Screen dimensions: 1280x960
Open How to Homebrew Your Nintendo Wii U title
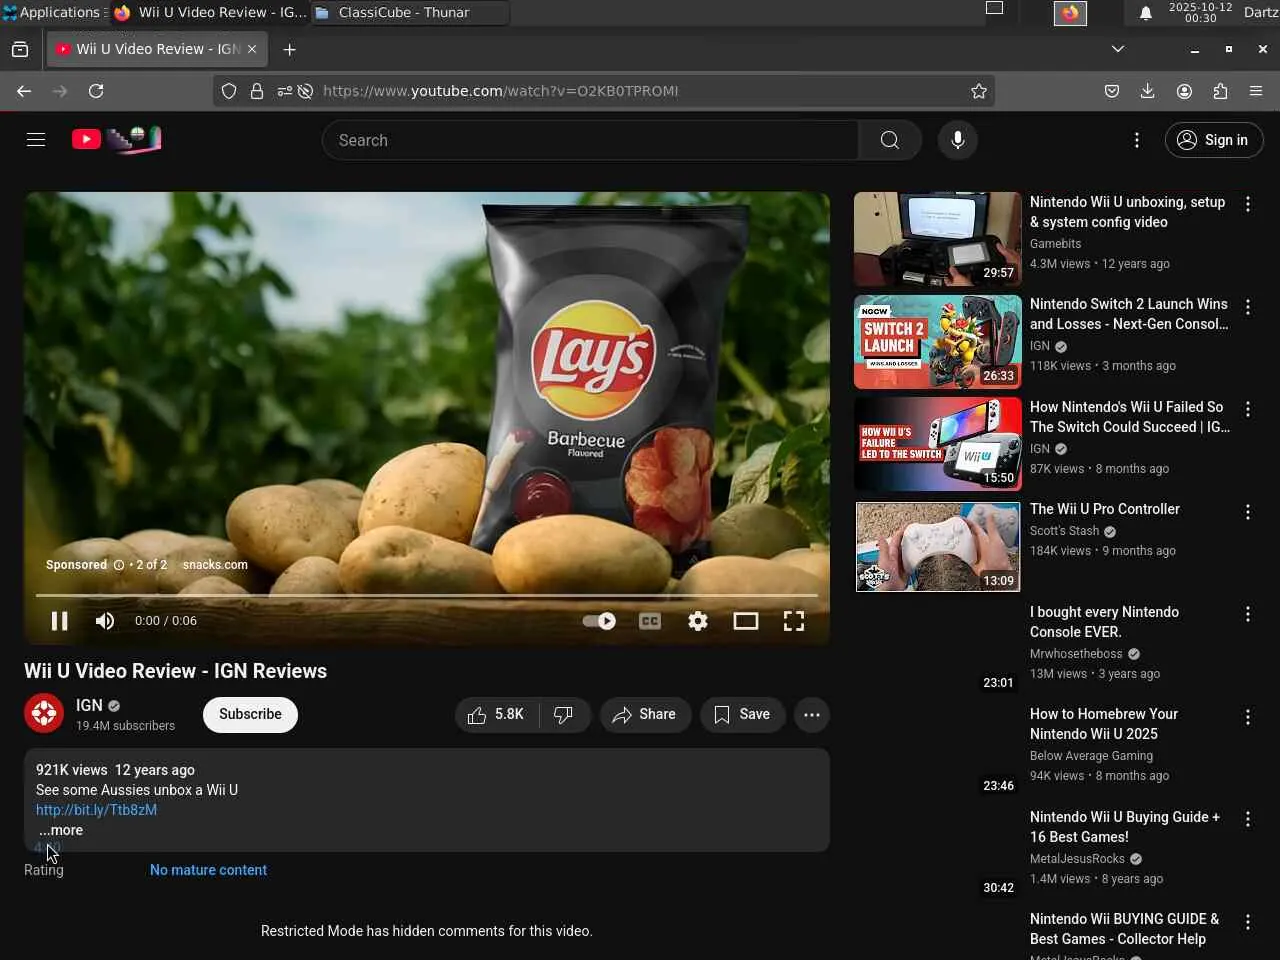(1104, 724)
